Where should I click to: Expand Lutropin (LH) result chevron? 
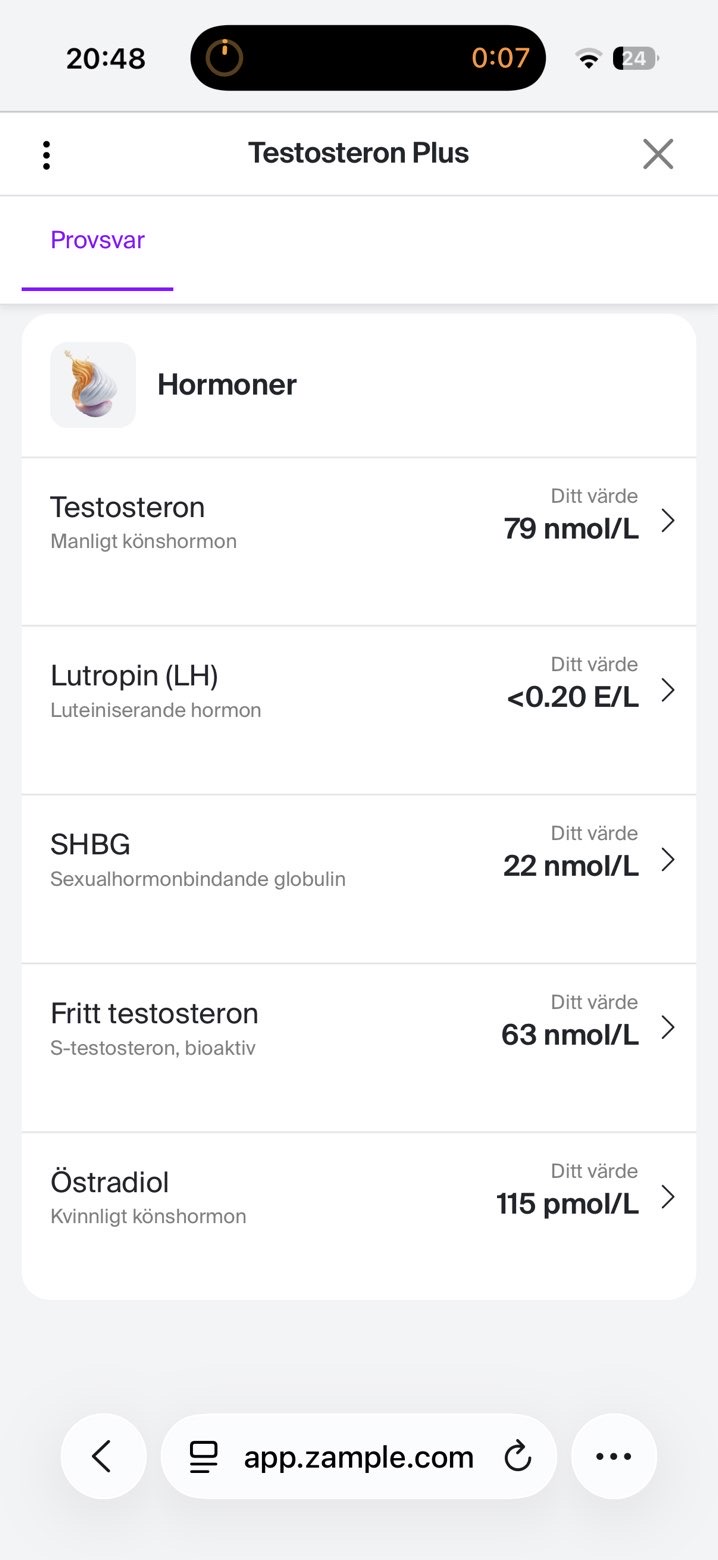pyautogui.click(x=668, y=690)
